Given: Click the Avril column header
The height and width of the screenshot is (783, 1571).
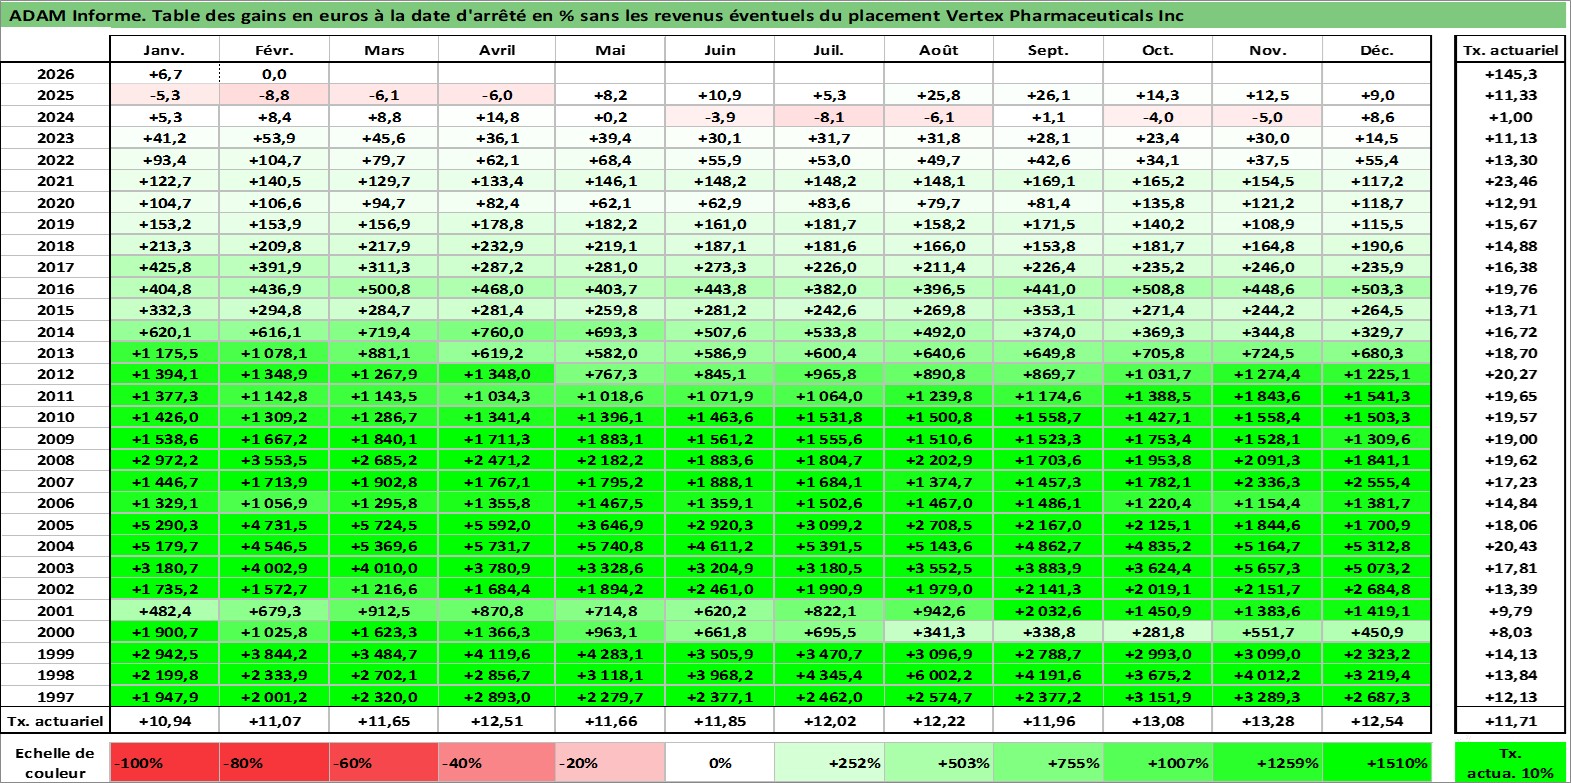Looking at the screenshot, I should tap(496, 50).
